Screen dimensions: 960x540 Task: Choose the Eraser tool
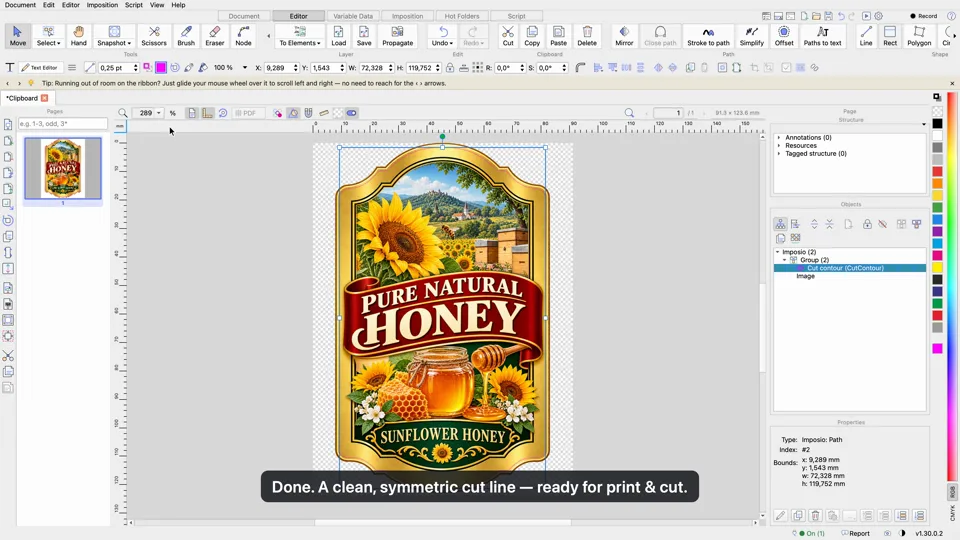coord(214,36)
